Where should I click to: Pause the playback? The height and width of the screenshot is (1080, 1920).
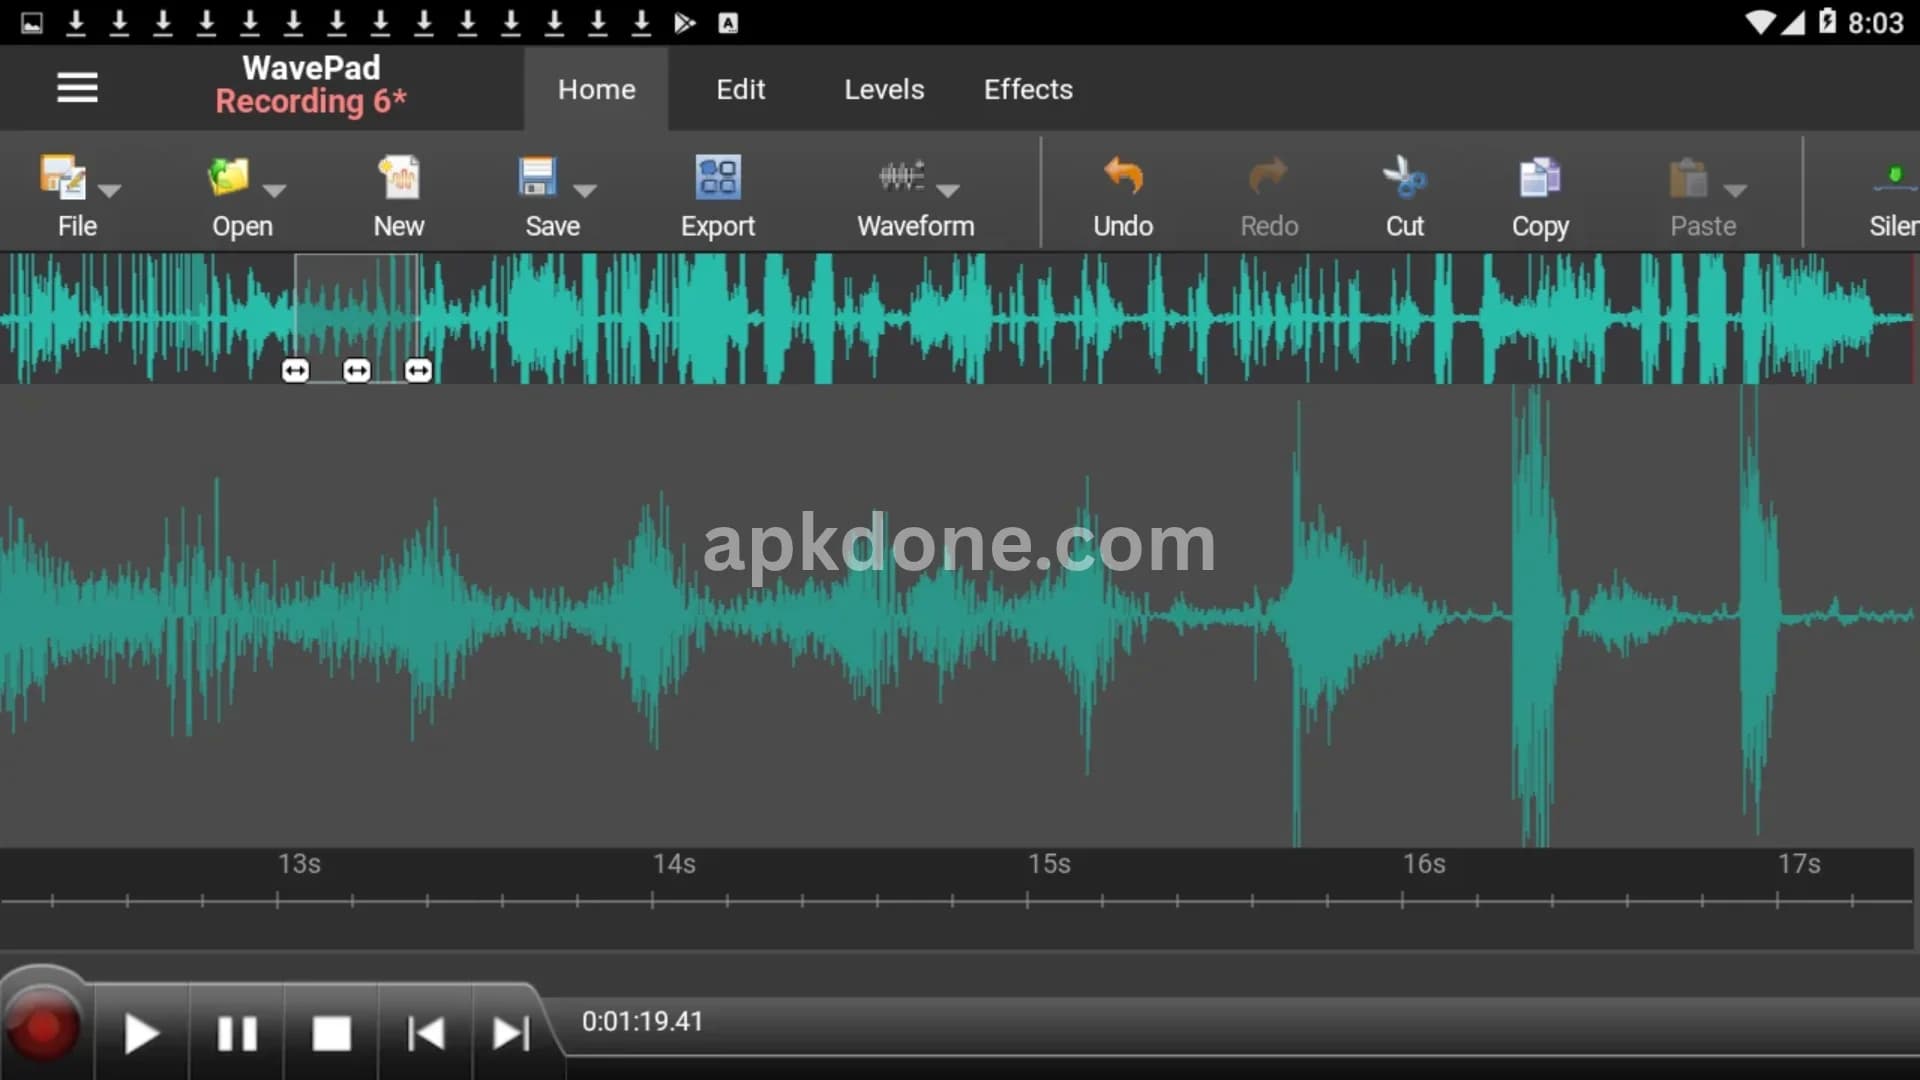237,1033
